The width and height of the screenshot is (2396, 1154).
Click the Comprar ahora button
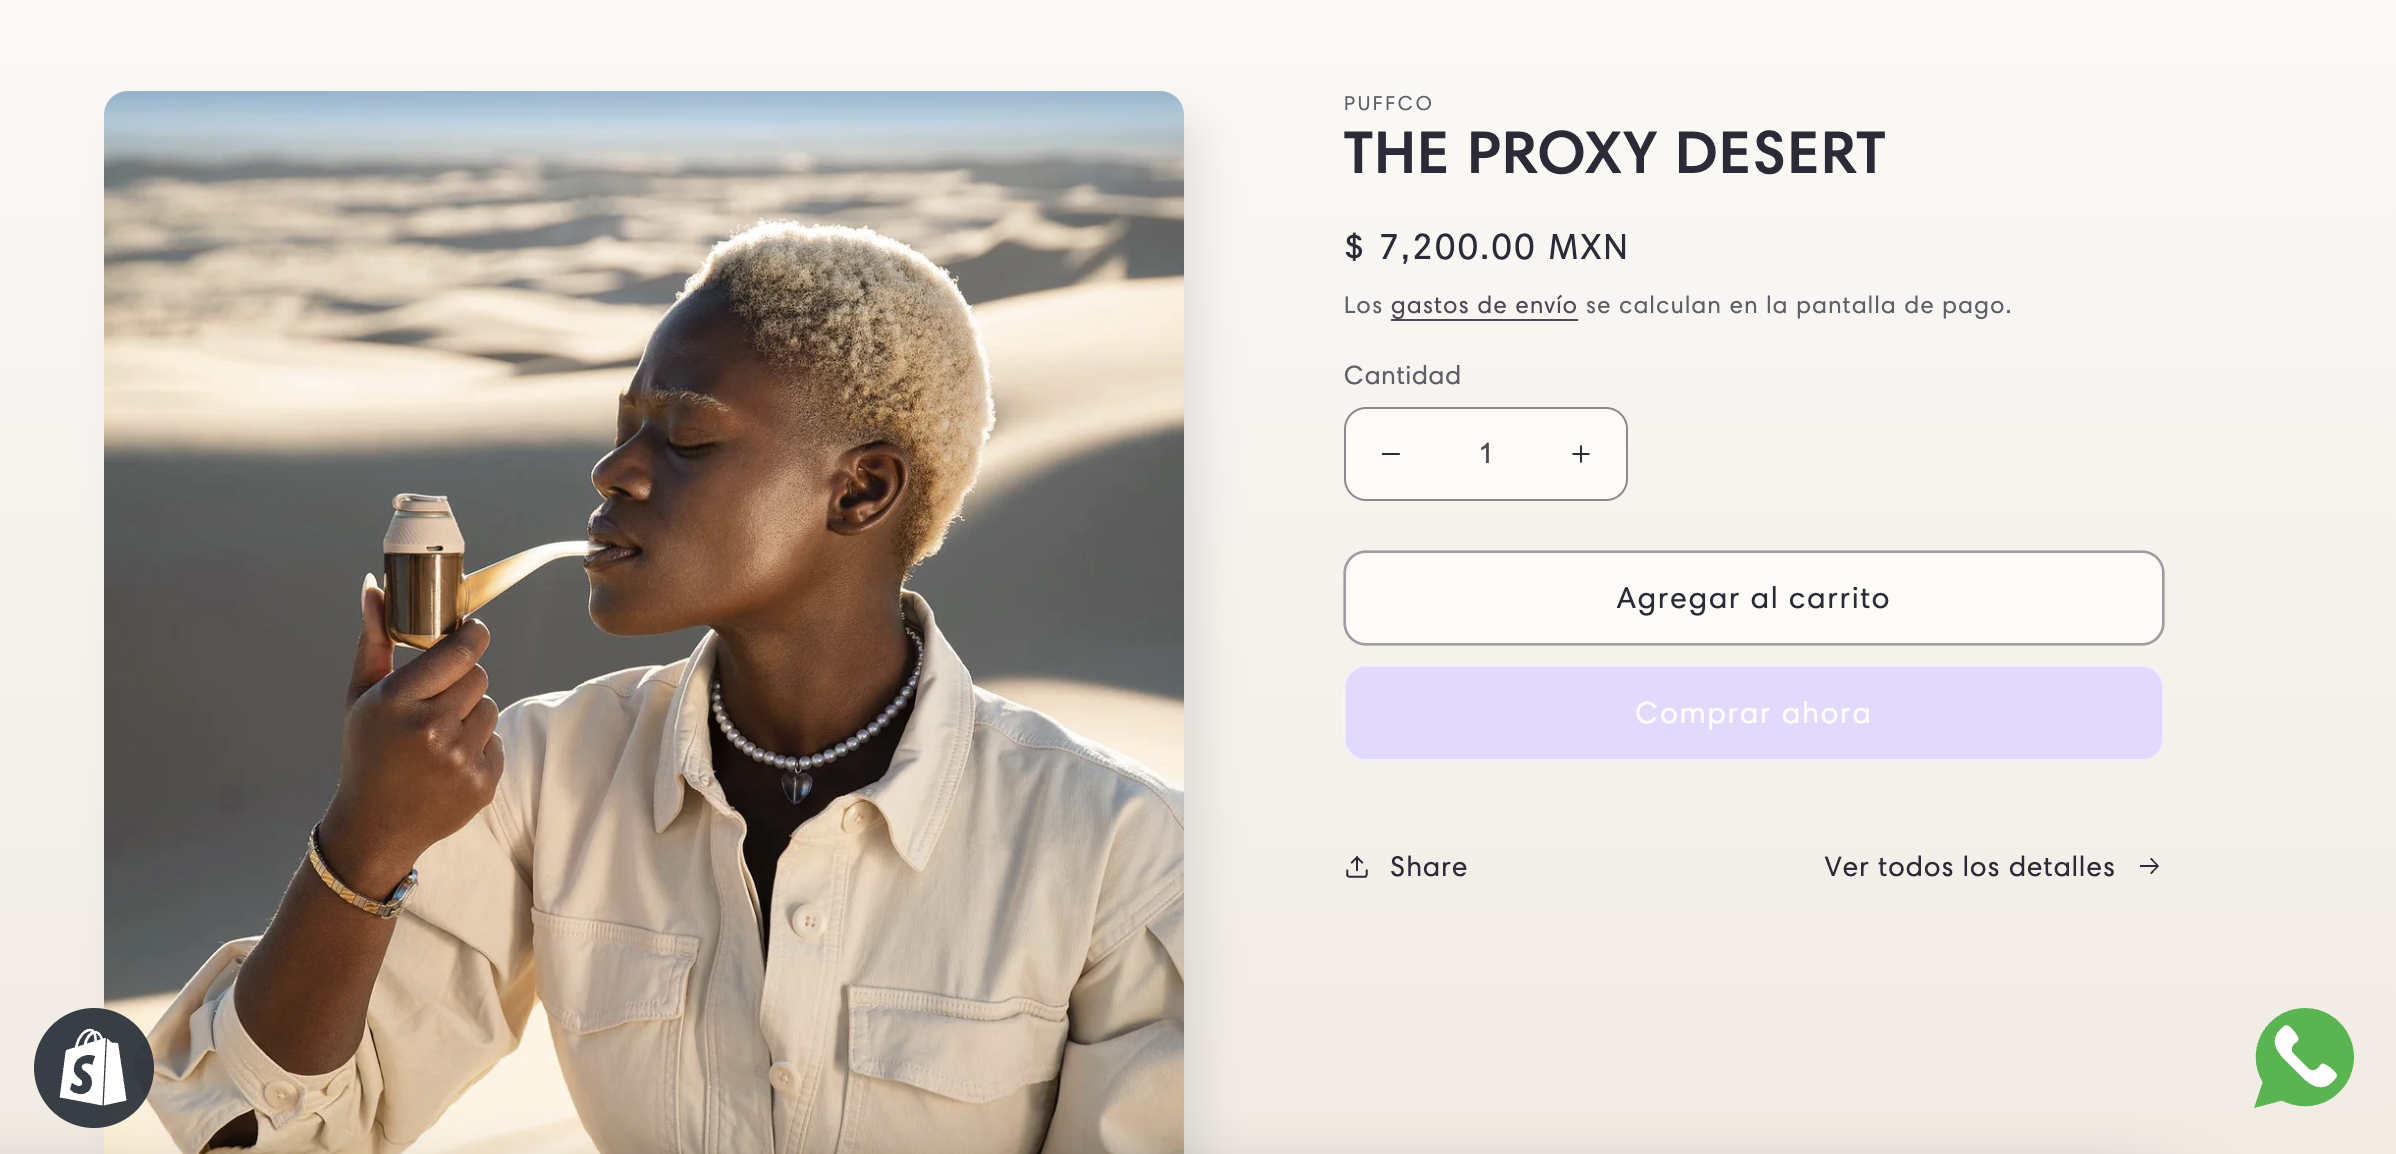[x=1754, y=713]
